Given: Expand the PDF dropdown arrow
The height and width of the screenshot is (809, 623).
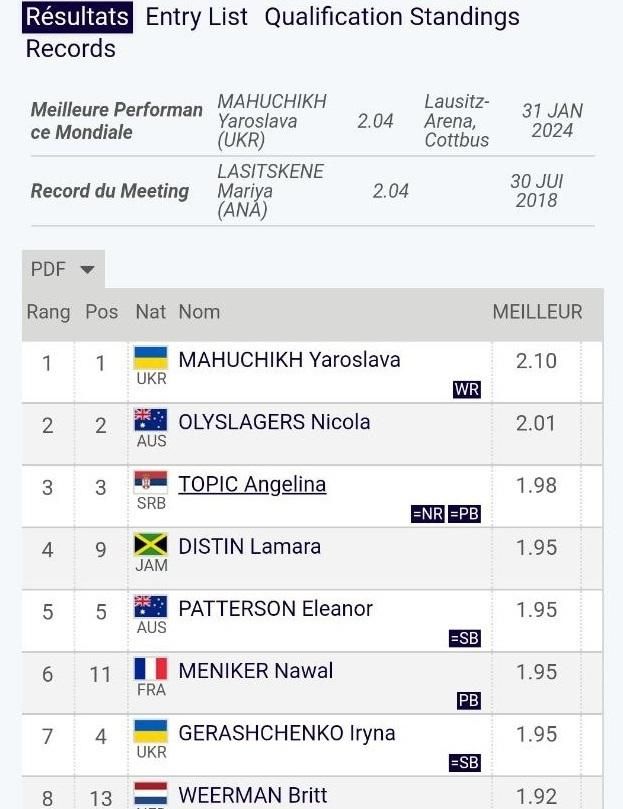Looking at the screenshot, I should click(x=88, y=269).
